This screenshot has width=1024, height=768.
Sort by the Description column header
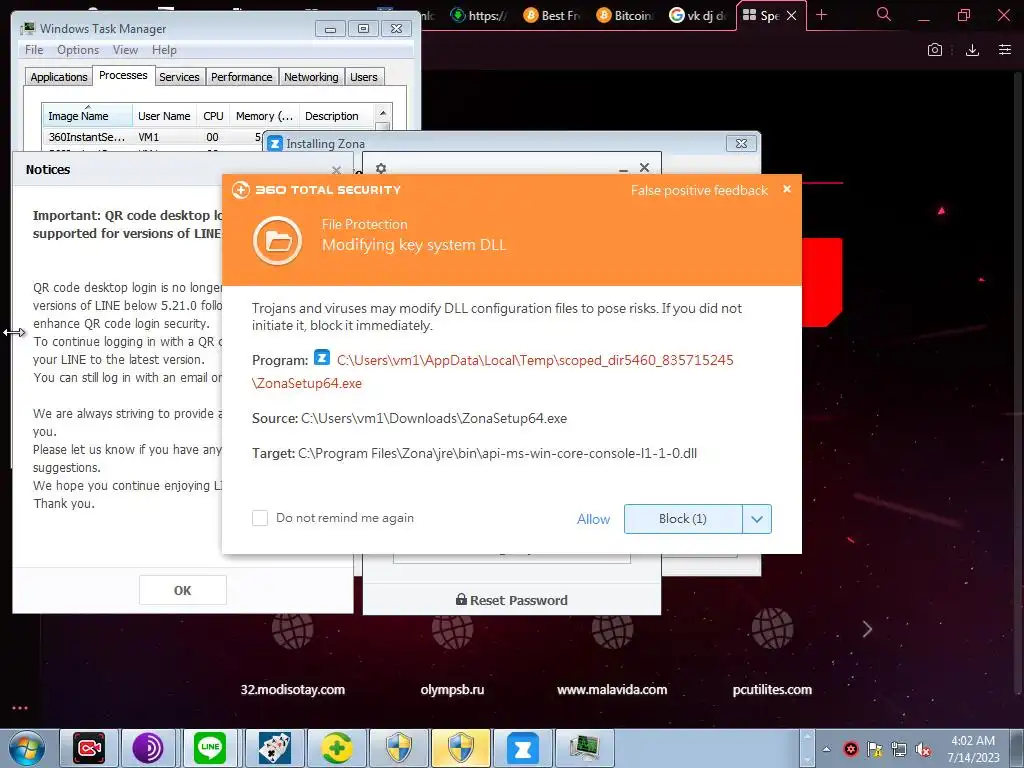335,116
